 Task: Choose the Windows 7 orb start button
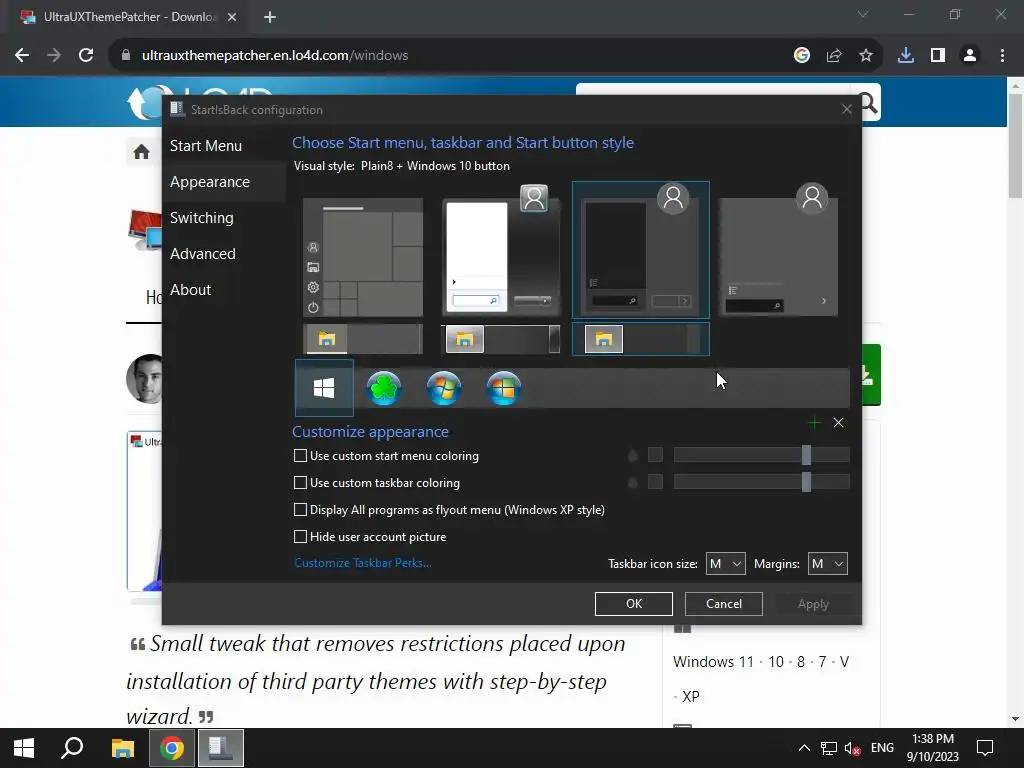point(444,388)
